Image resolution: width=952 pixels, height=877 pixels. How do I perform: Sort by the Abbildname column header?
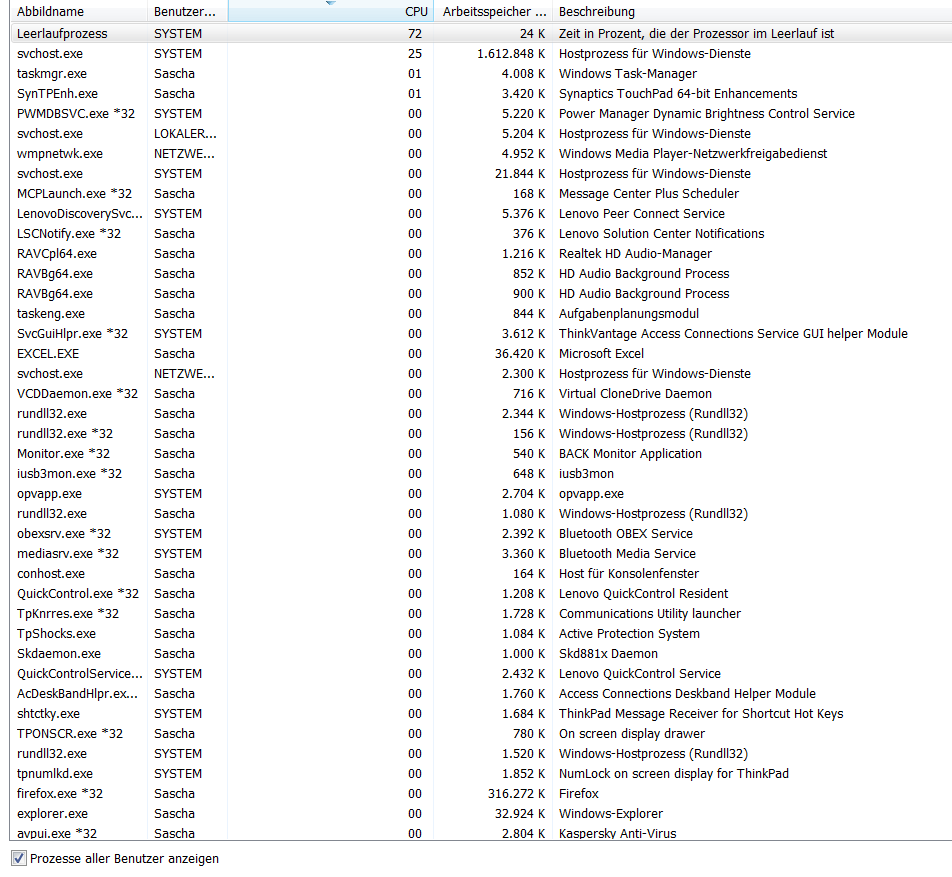(x=78, y=12)
